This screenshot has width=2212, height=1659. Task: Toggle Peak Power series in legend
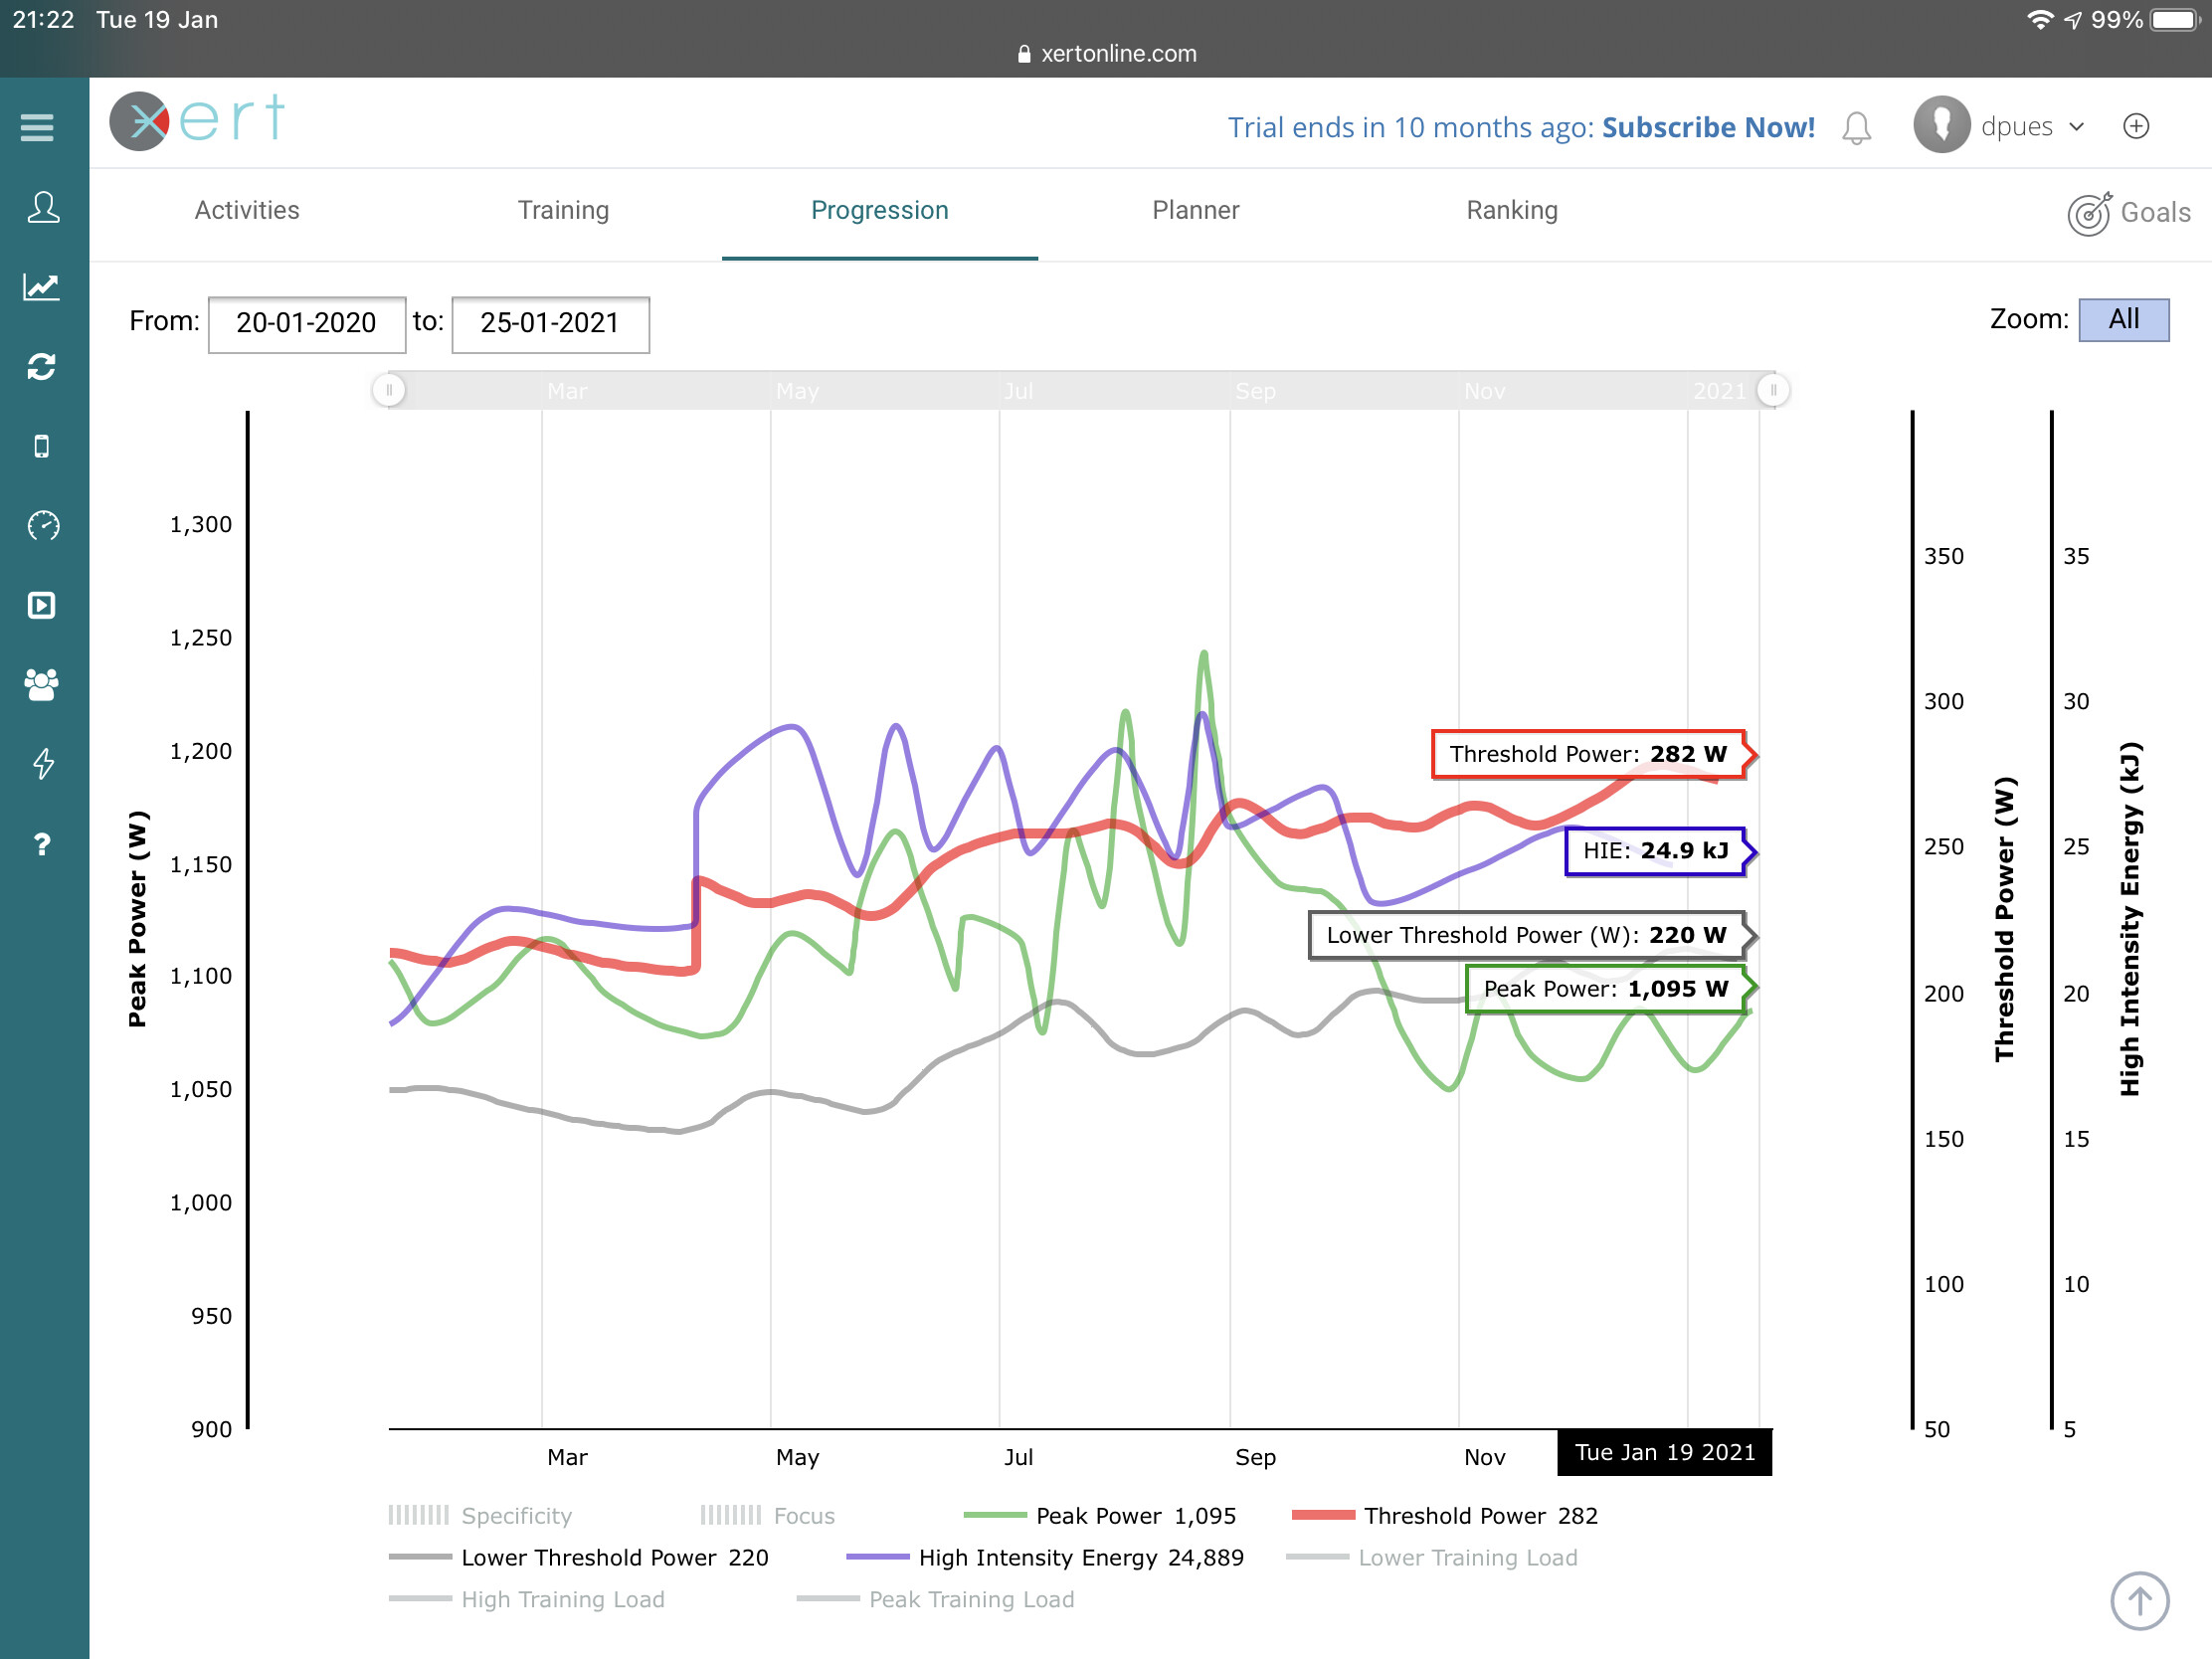(x=1098, y=1516)
